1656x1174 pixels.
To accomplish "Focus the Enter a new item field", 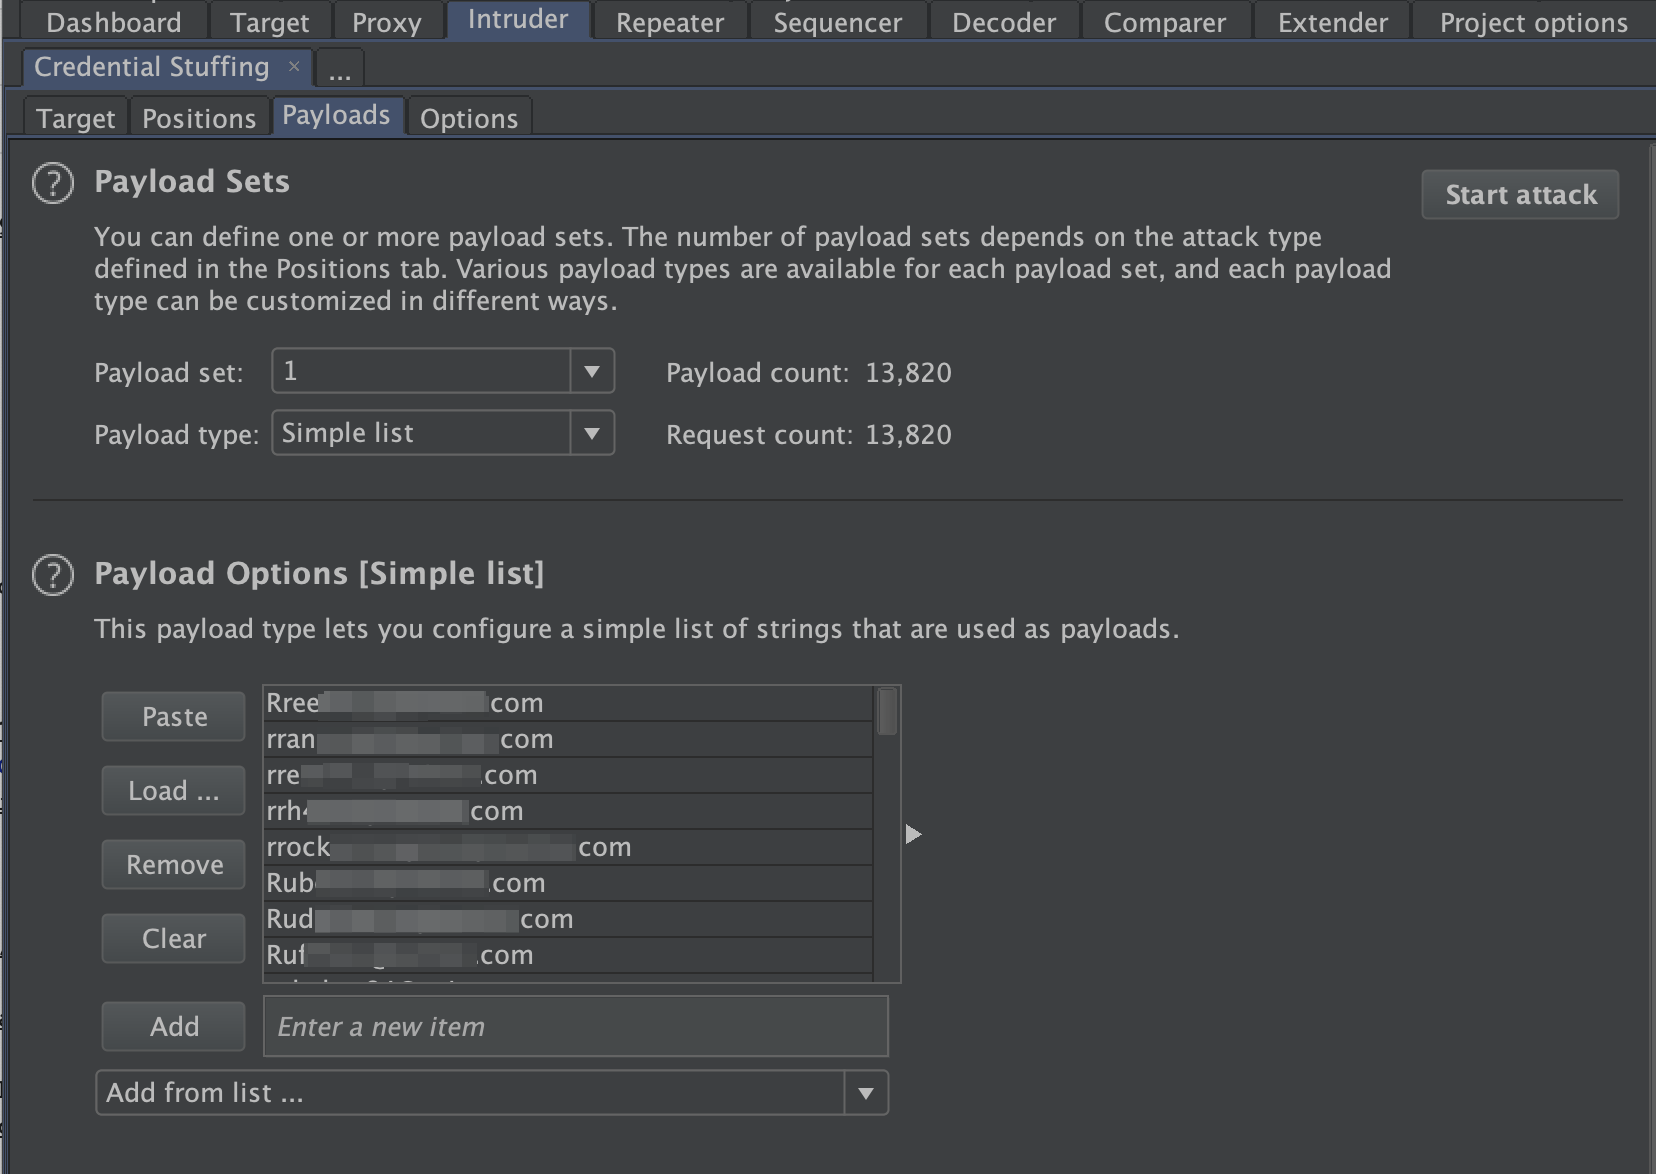I will coord(576,1027).
